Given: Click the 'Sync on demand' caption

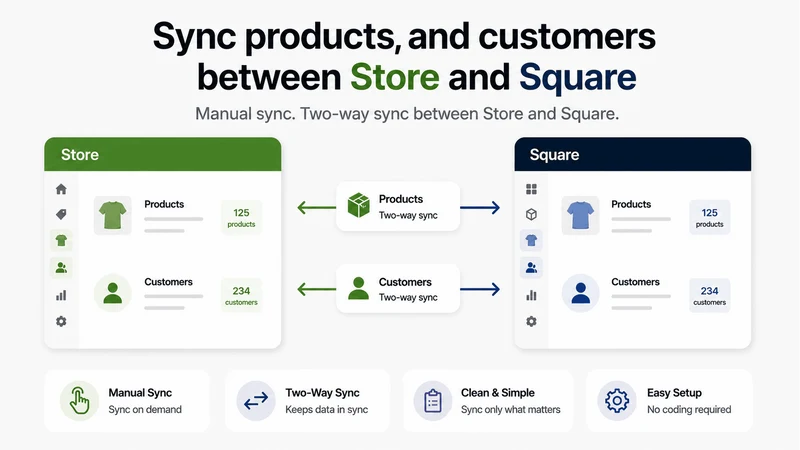Looking at the screenshot, I should click(145, 409).
